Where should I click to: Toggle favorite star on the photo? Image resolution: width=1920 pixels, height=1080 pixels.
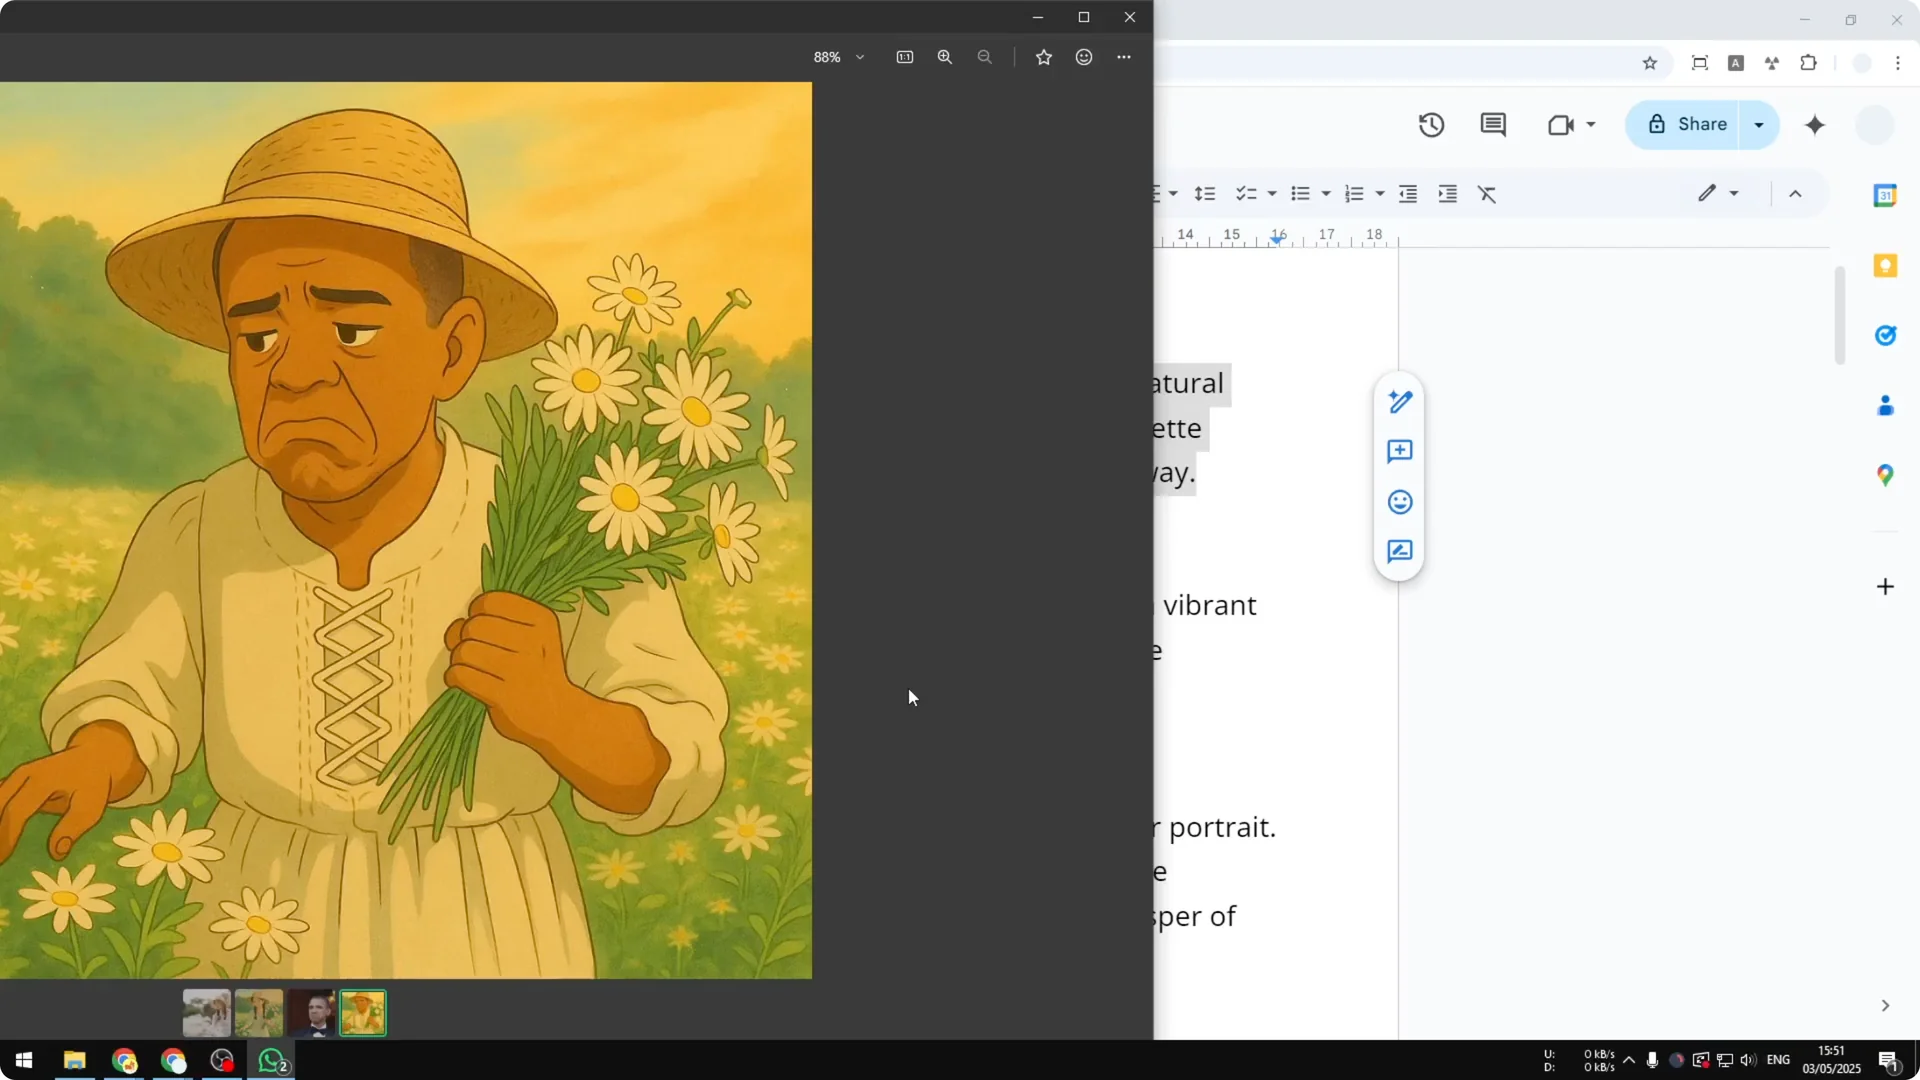point(1044,57)
